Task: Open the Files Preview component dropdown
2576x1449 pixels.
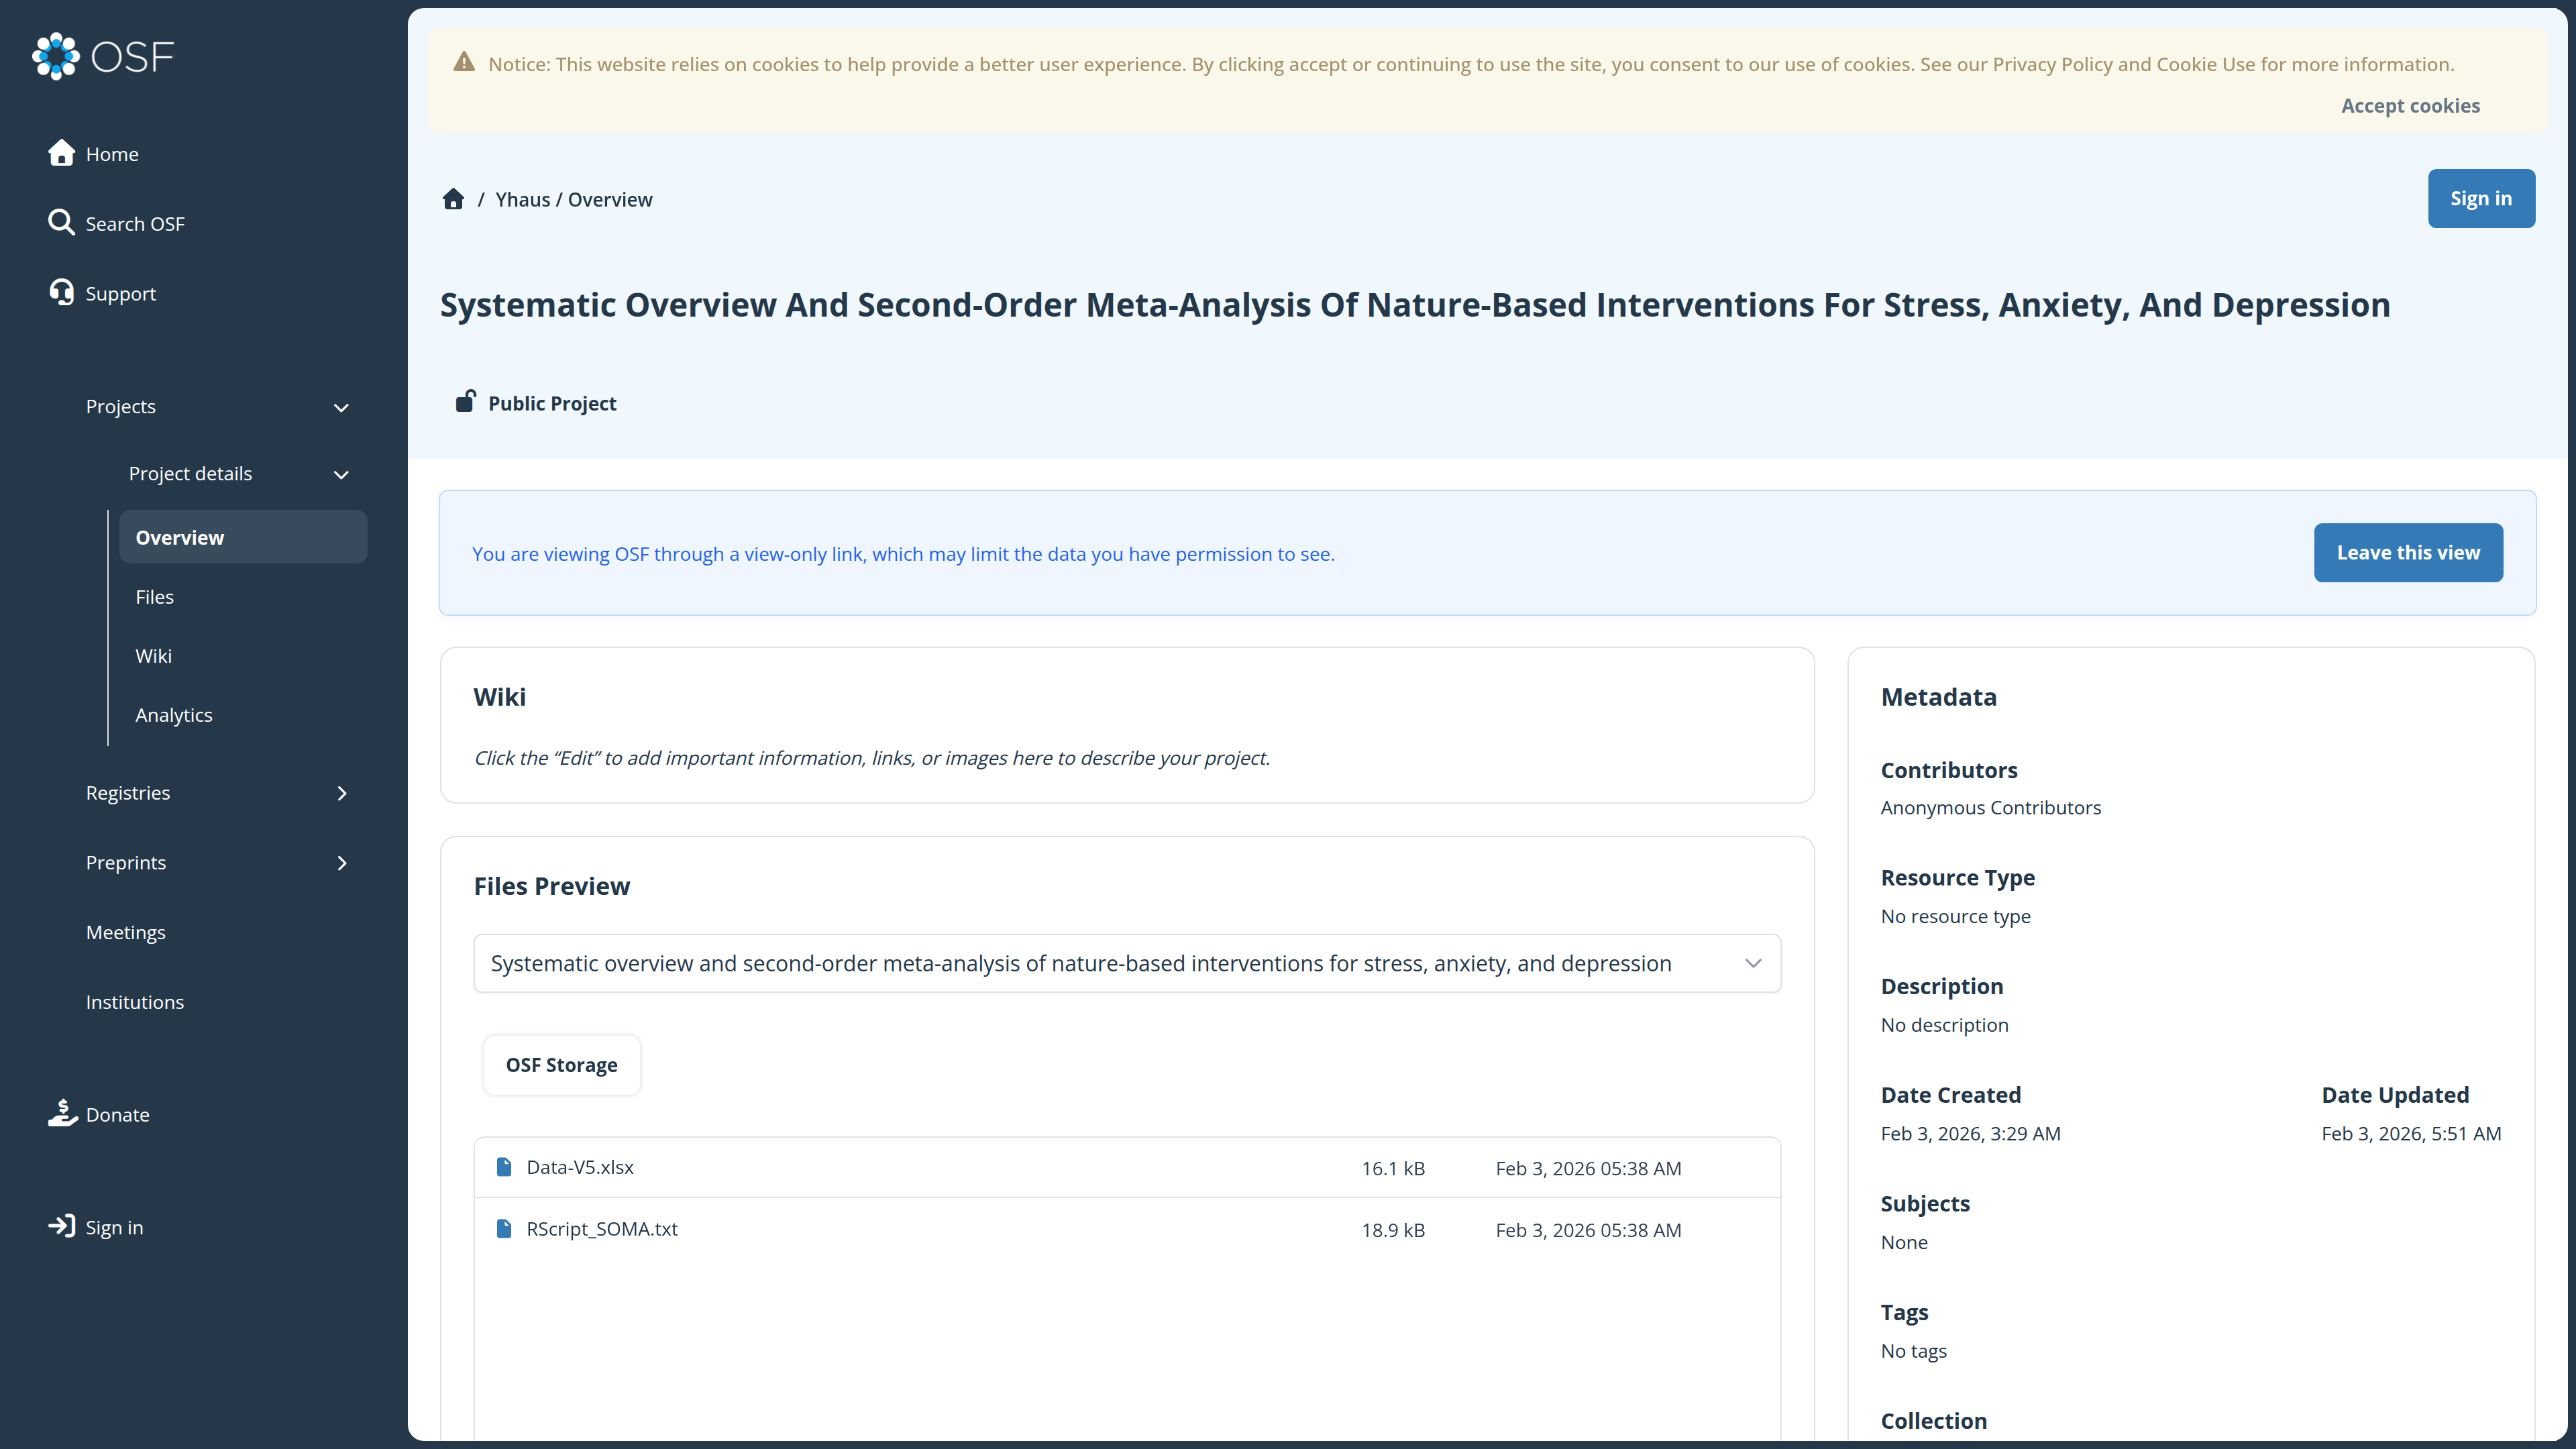Action: [1127, 963]
